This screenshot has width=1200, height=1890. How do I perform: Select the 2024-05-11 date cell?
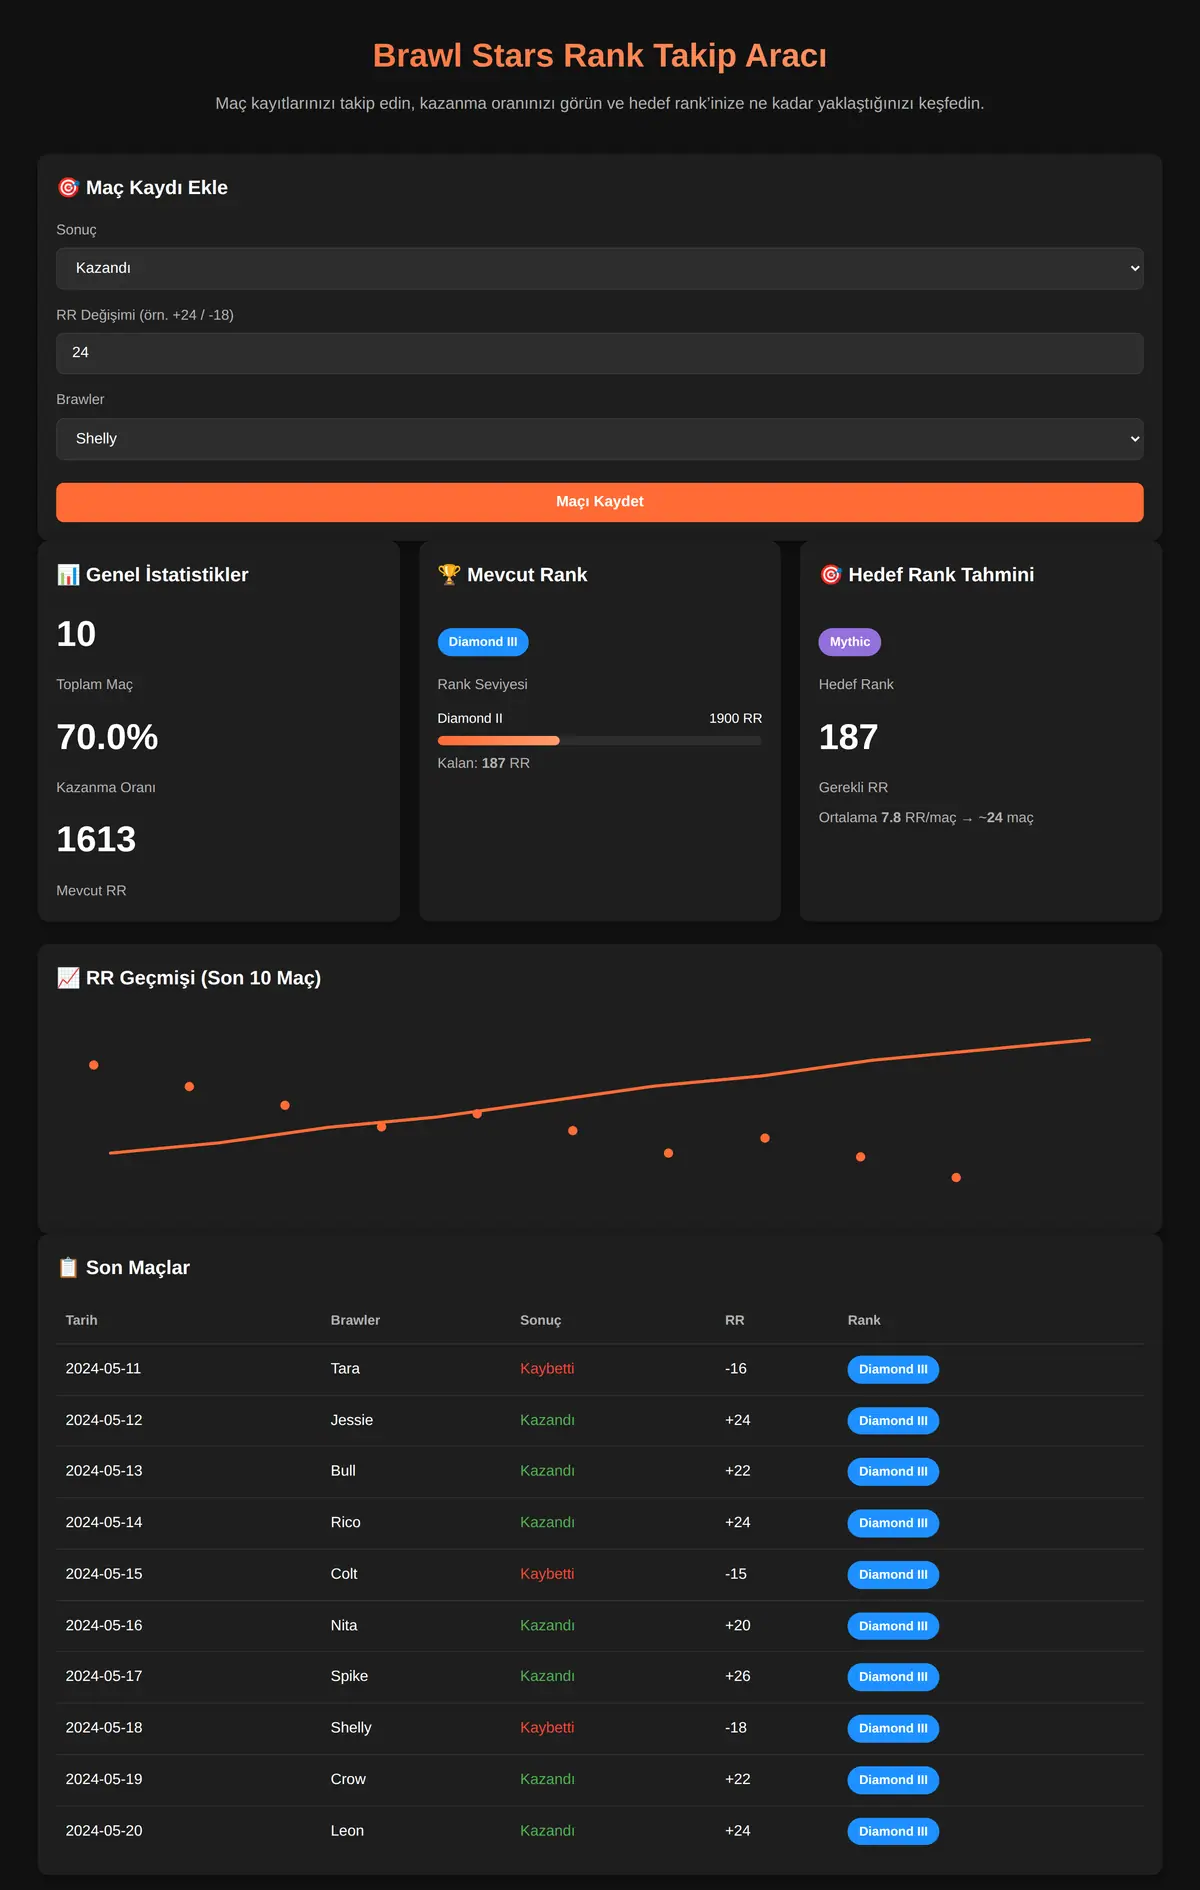click(x=104, y=1369)
